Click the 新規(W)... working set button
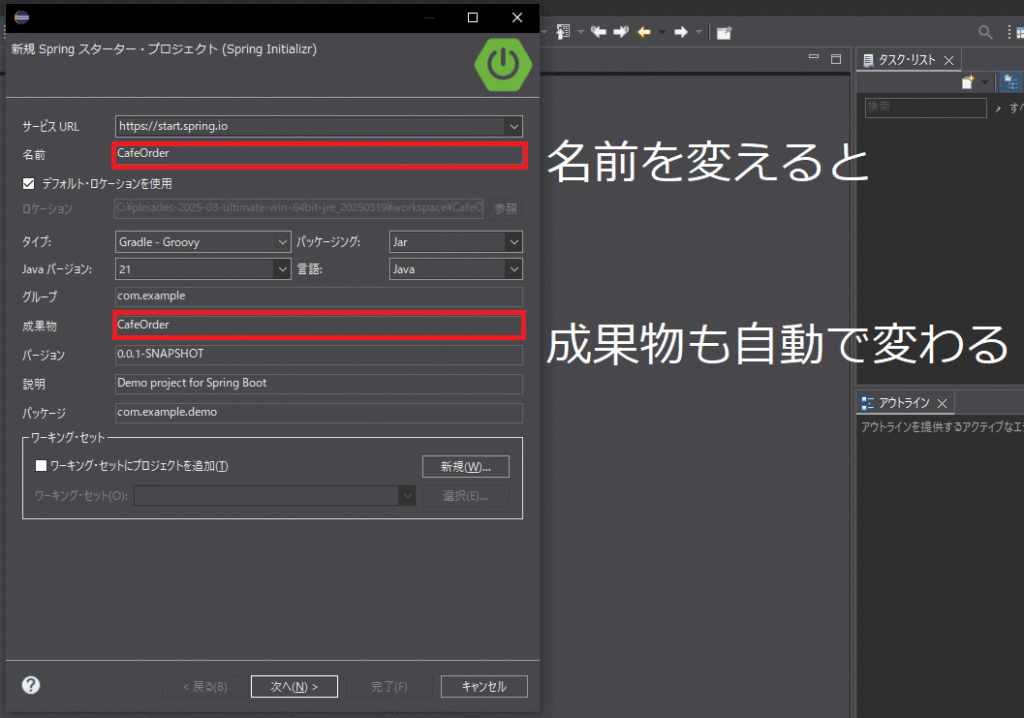Image resolution: width=1024 pixels, height=718 pixels. [x=466, y=466]
